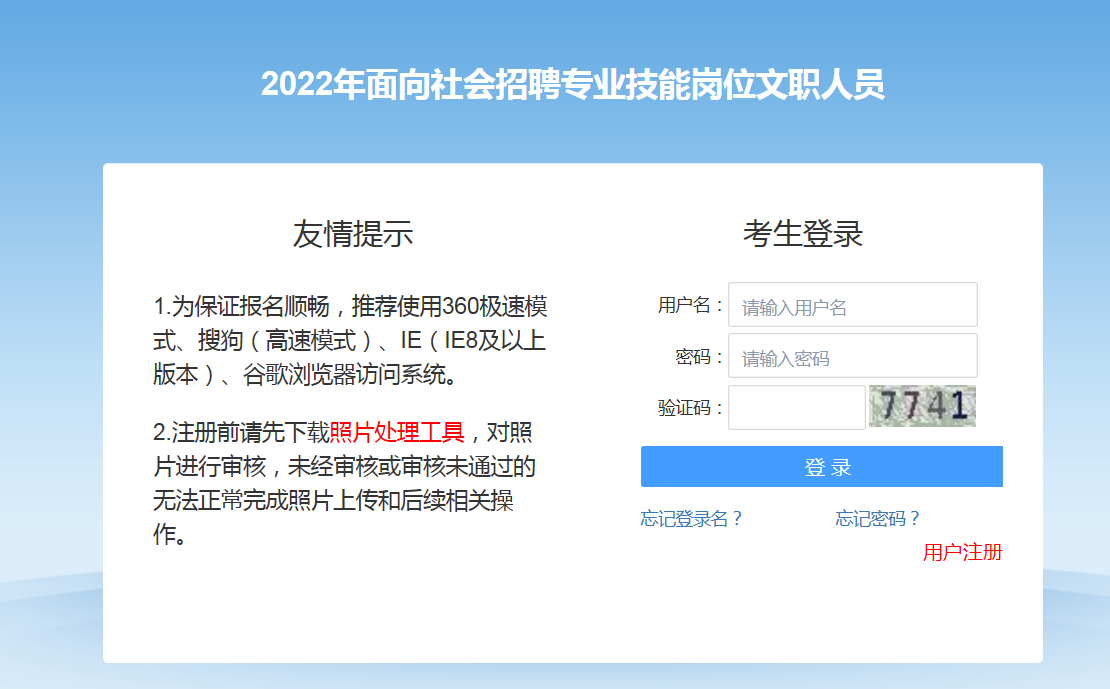Select the 友情提示 heading

click(353, 234)
